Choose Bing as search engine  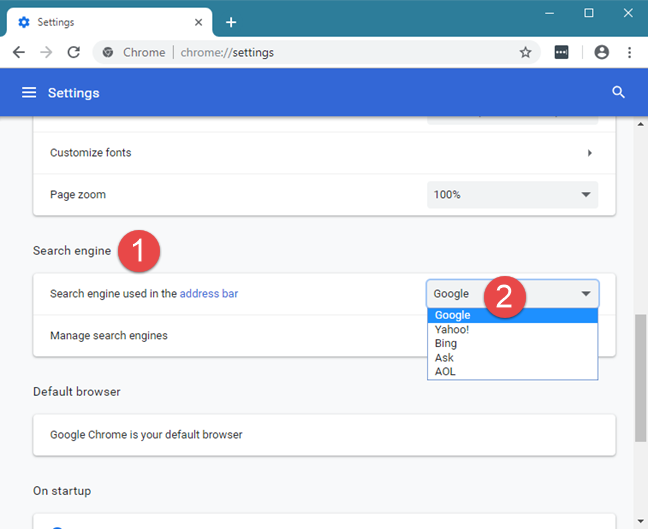(x=512, y=343)
